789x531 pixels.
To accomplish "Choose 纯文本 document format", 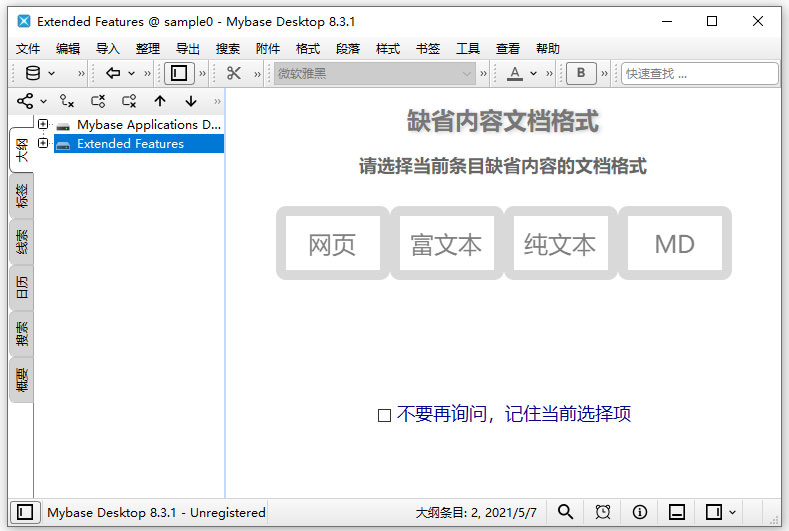I will (561, 243).
